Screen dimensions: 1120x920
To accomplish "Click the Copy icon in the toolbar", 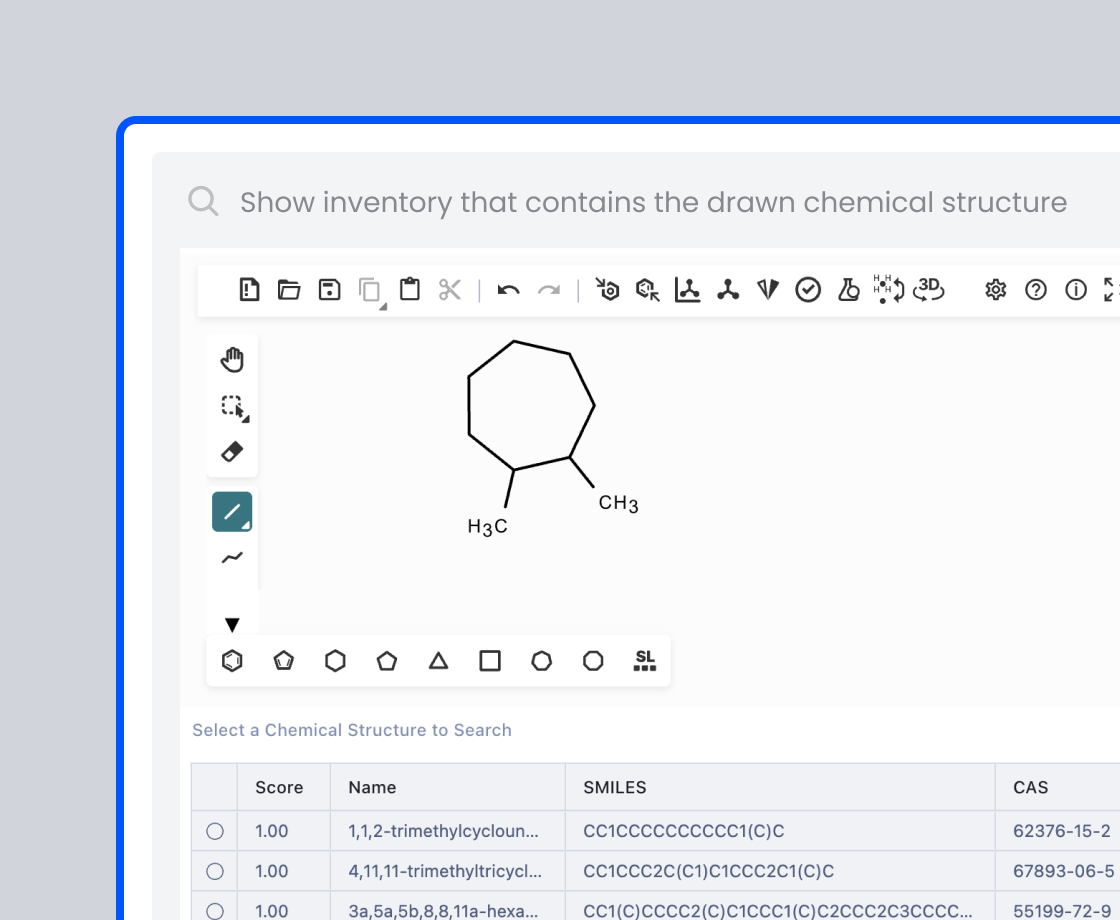I will [x=369, y=289].
